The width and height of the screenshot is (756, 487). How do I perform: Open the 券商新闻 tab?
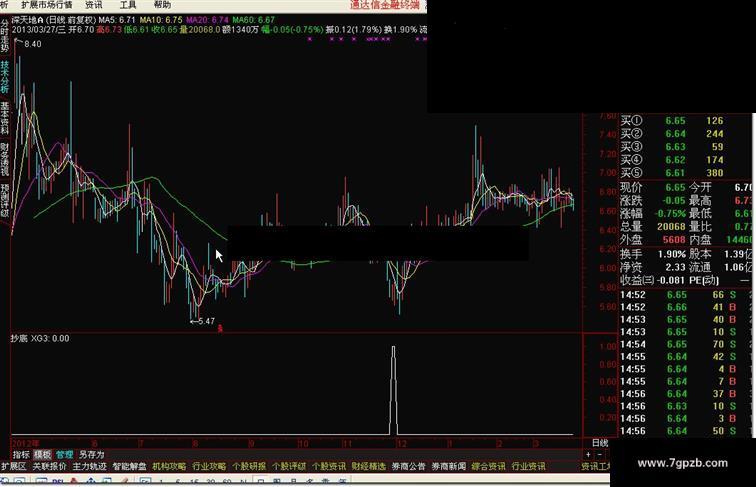(448, 466)
